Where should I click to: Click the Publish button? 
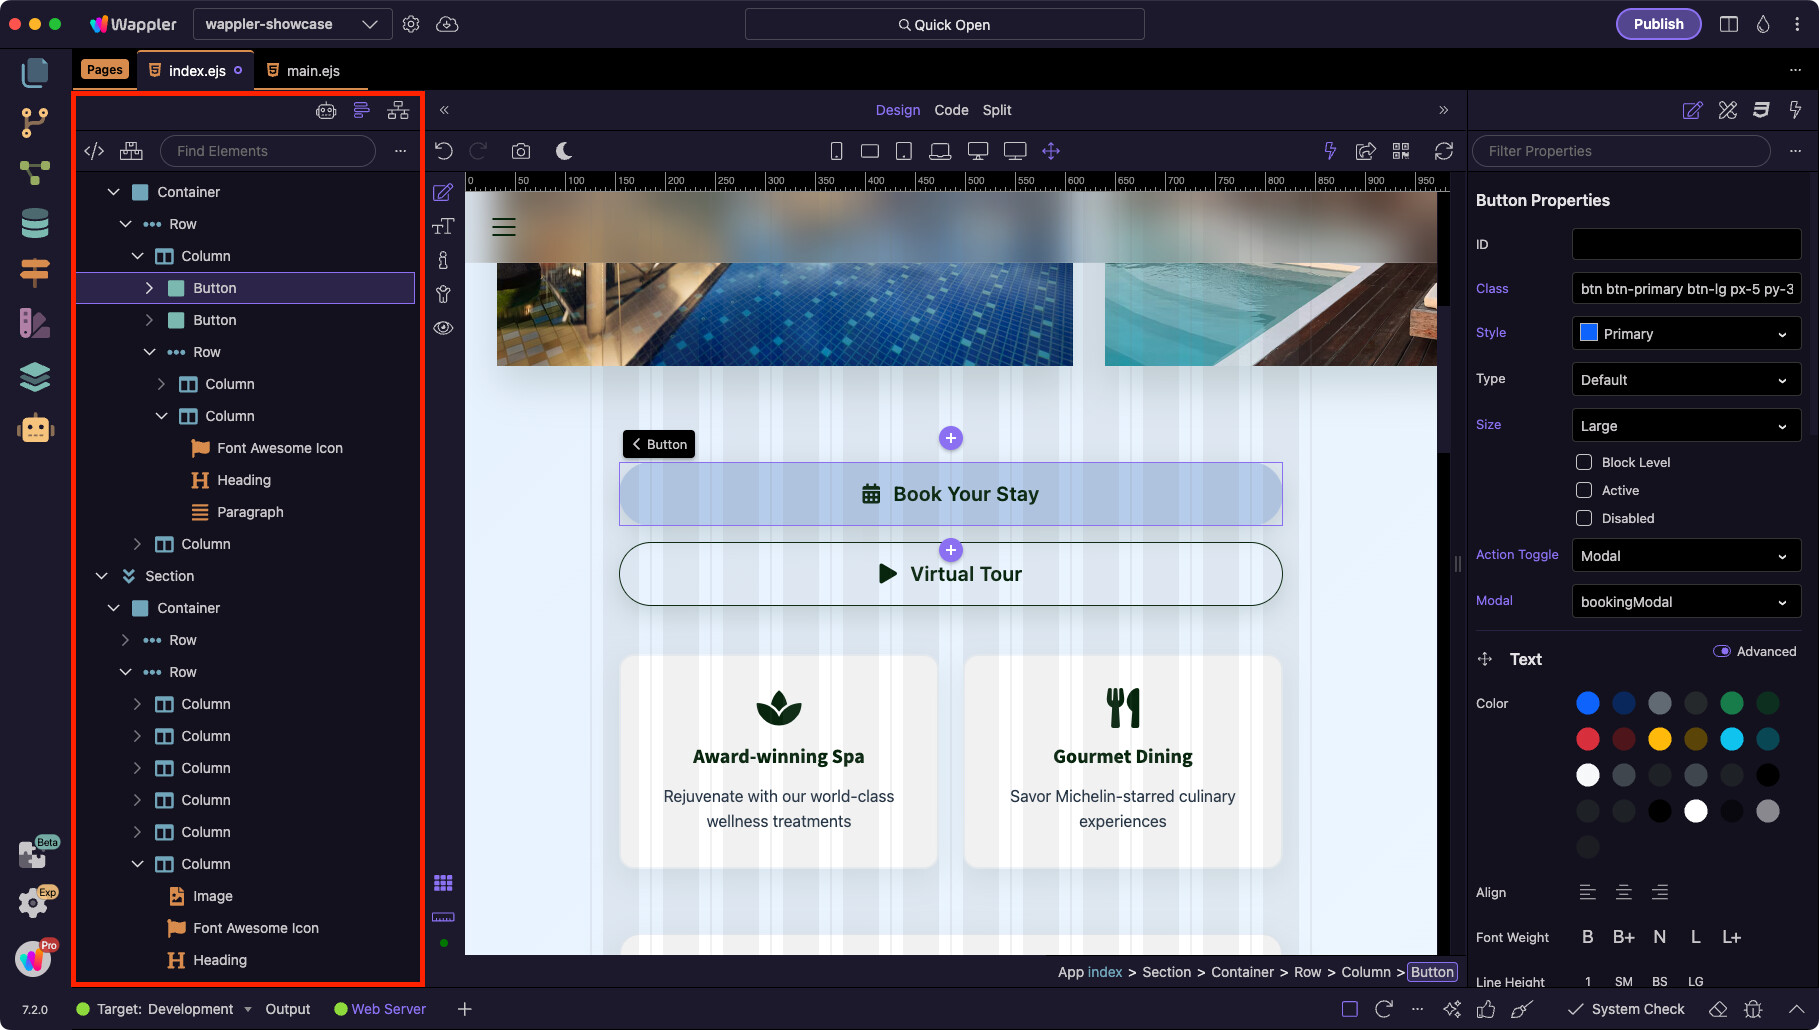1658,24
